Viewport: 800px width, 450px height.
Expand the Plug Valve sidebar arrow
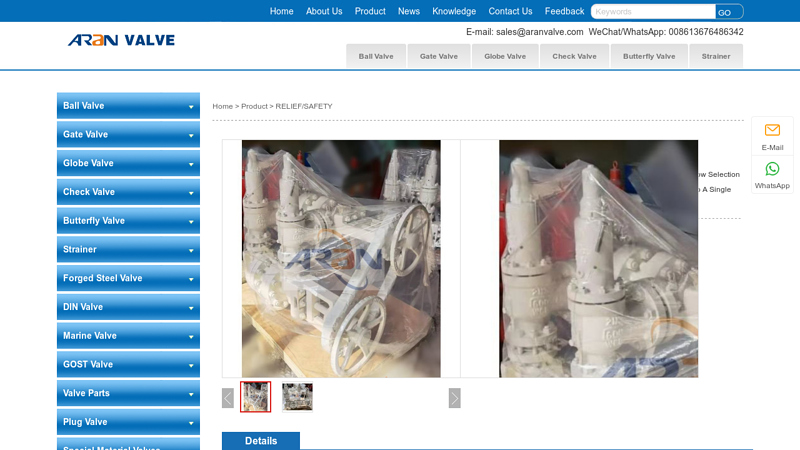coord(191,423)
